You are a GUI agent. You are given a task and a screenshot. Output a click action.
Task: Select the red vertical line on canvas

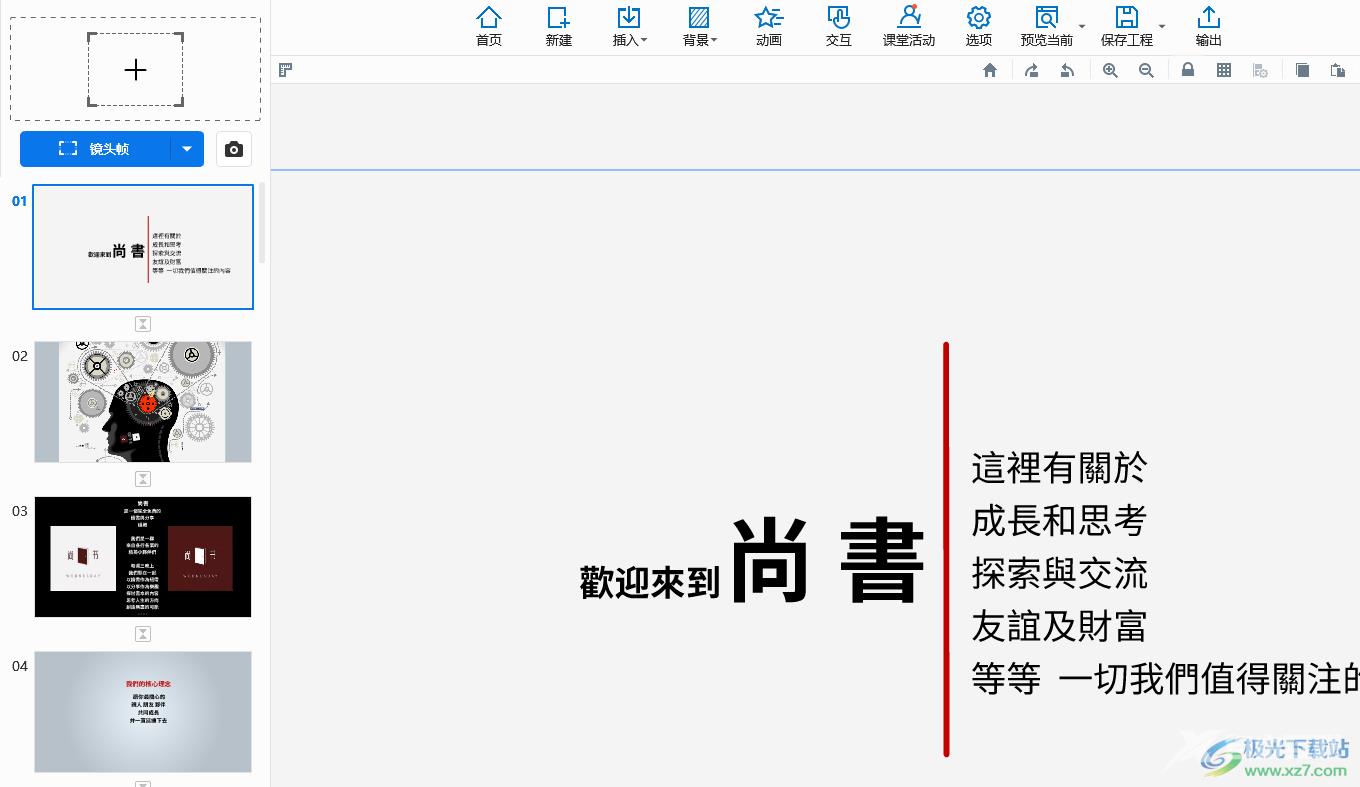tap(946, 549)
